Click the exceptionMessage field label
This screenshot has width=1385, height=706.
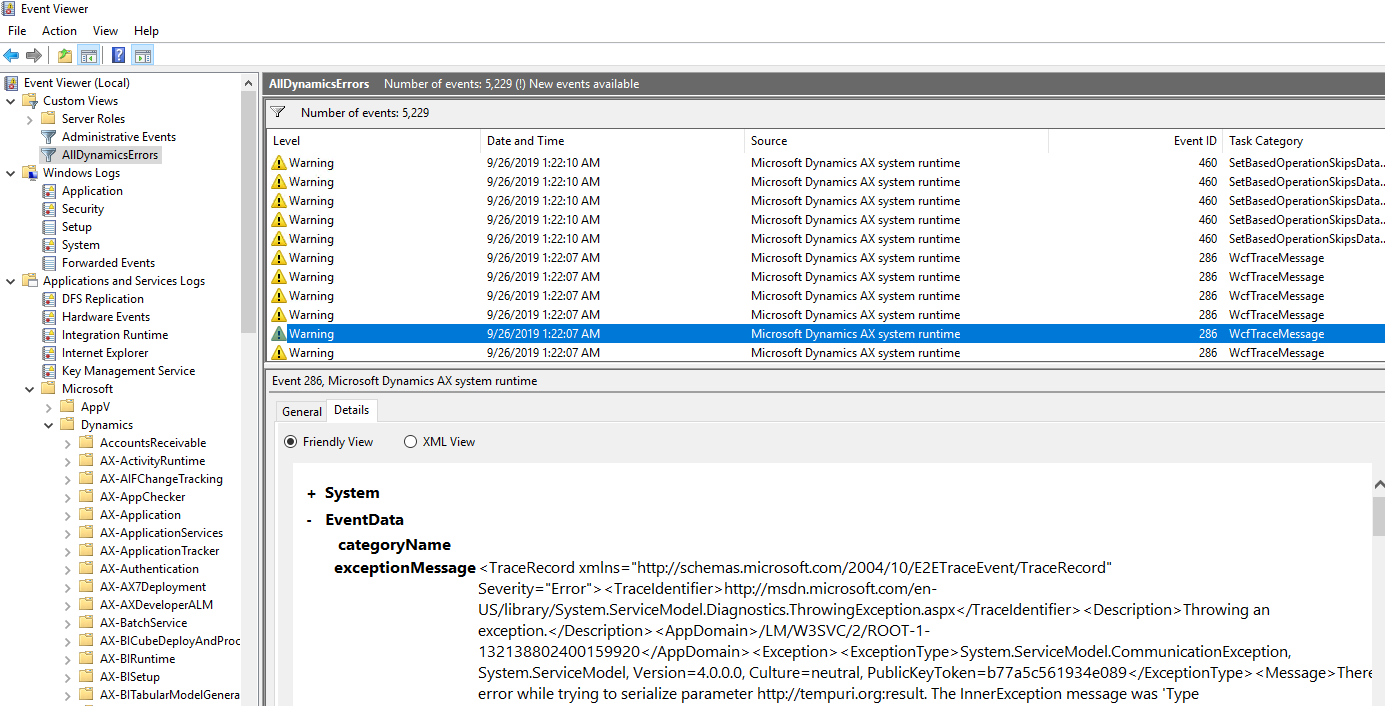click(x=405, y=568)
